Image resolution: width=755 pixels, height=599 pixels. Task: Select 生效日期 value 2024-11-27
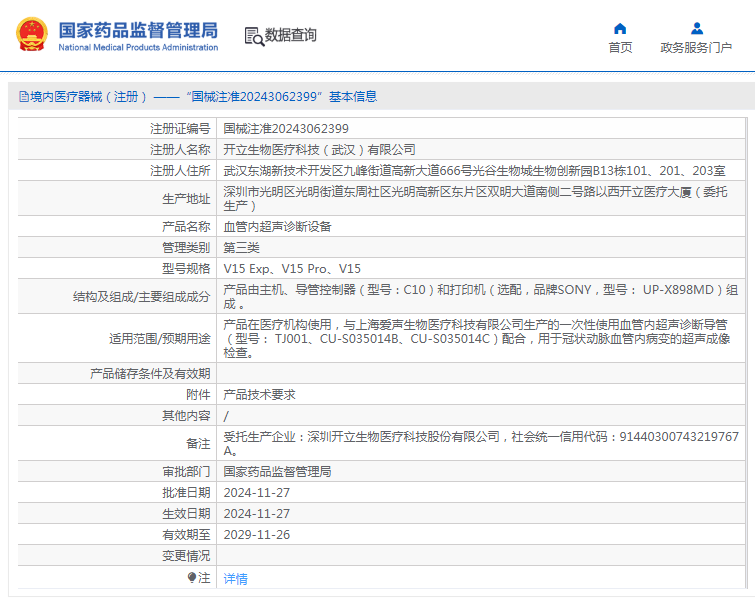tap(257, 514)
